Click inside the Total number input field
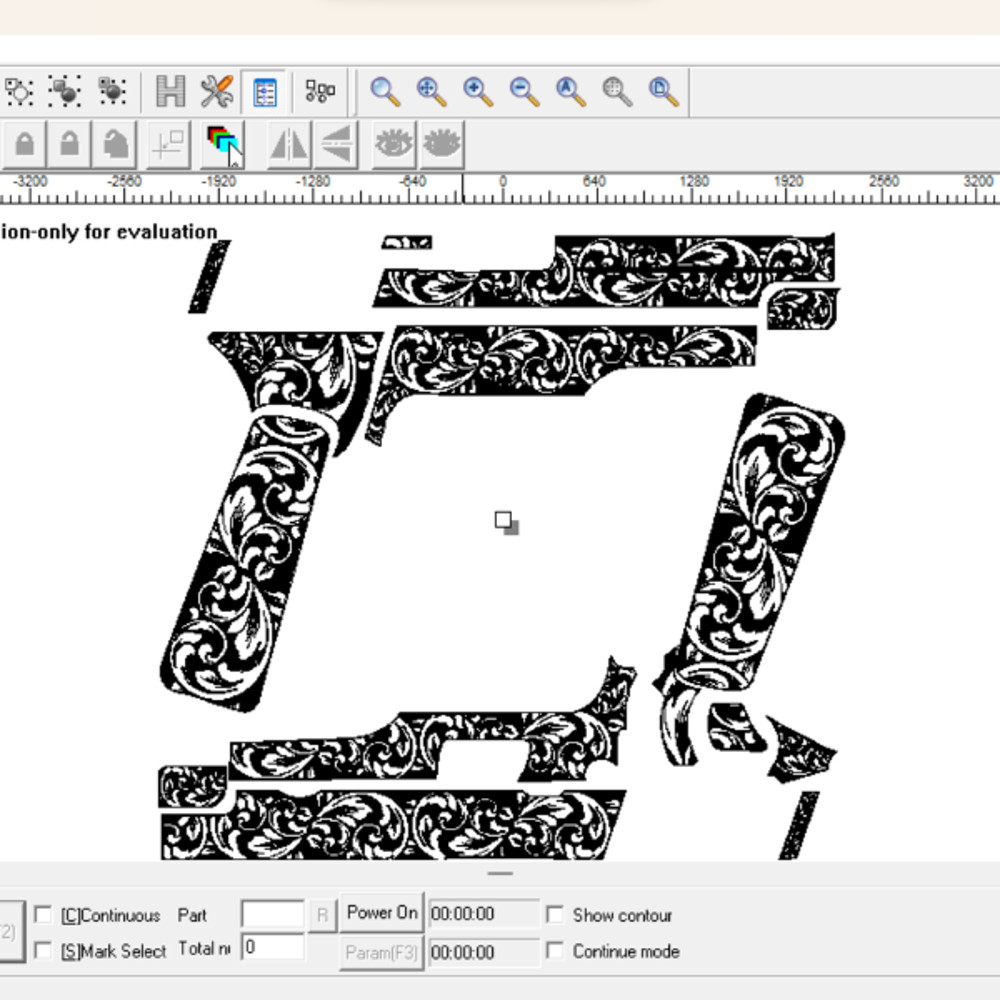The image size is (1000, 1000). pos(273,948)
